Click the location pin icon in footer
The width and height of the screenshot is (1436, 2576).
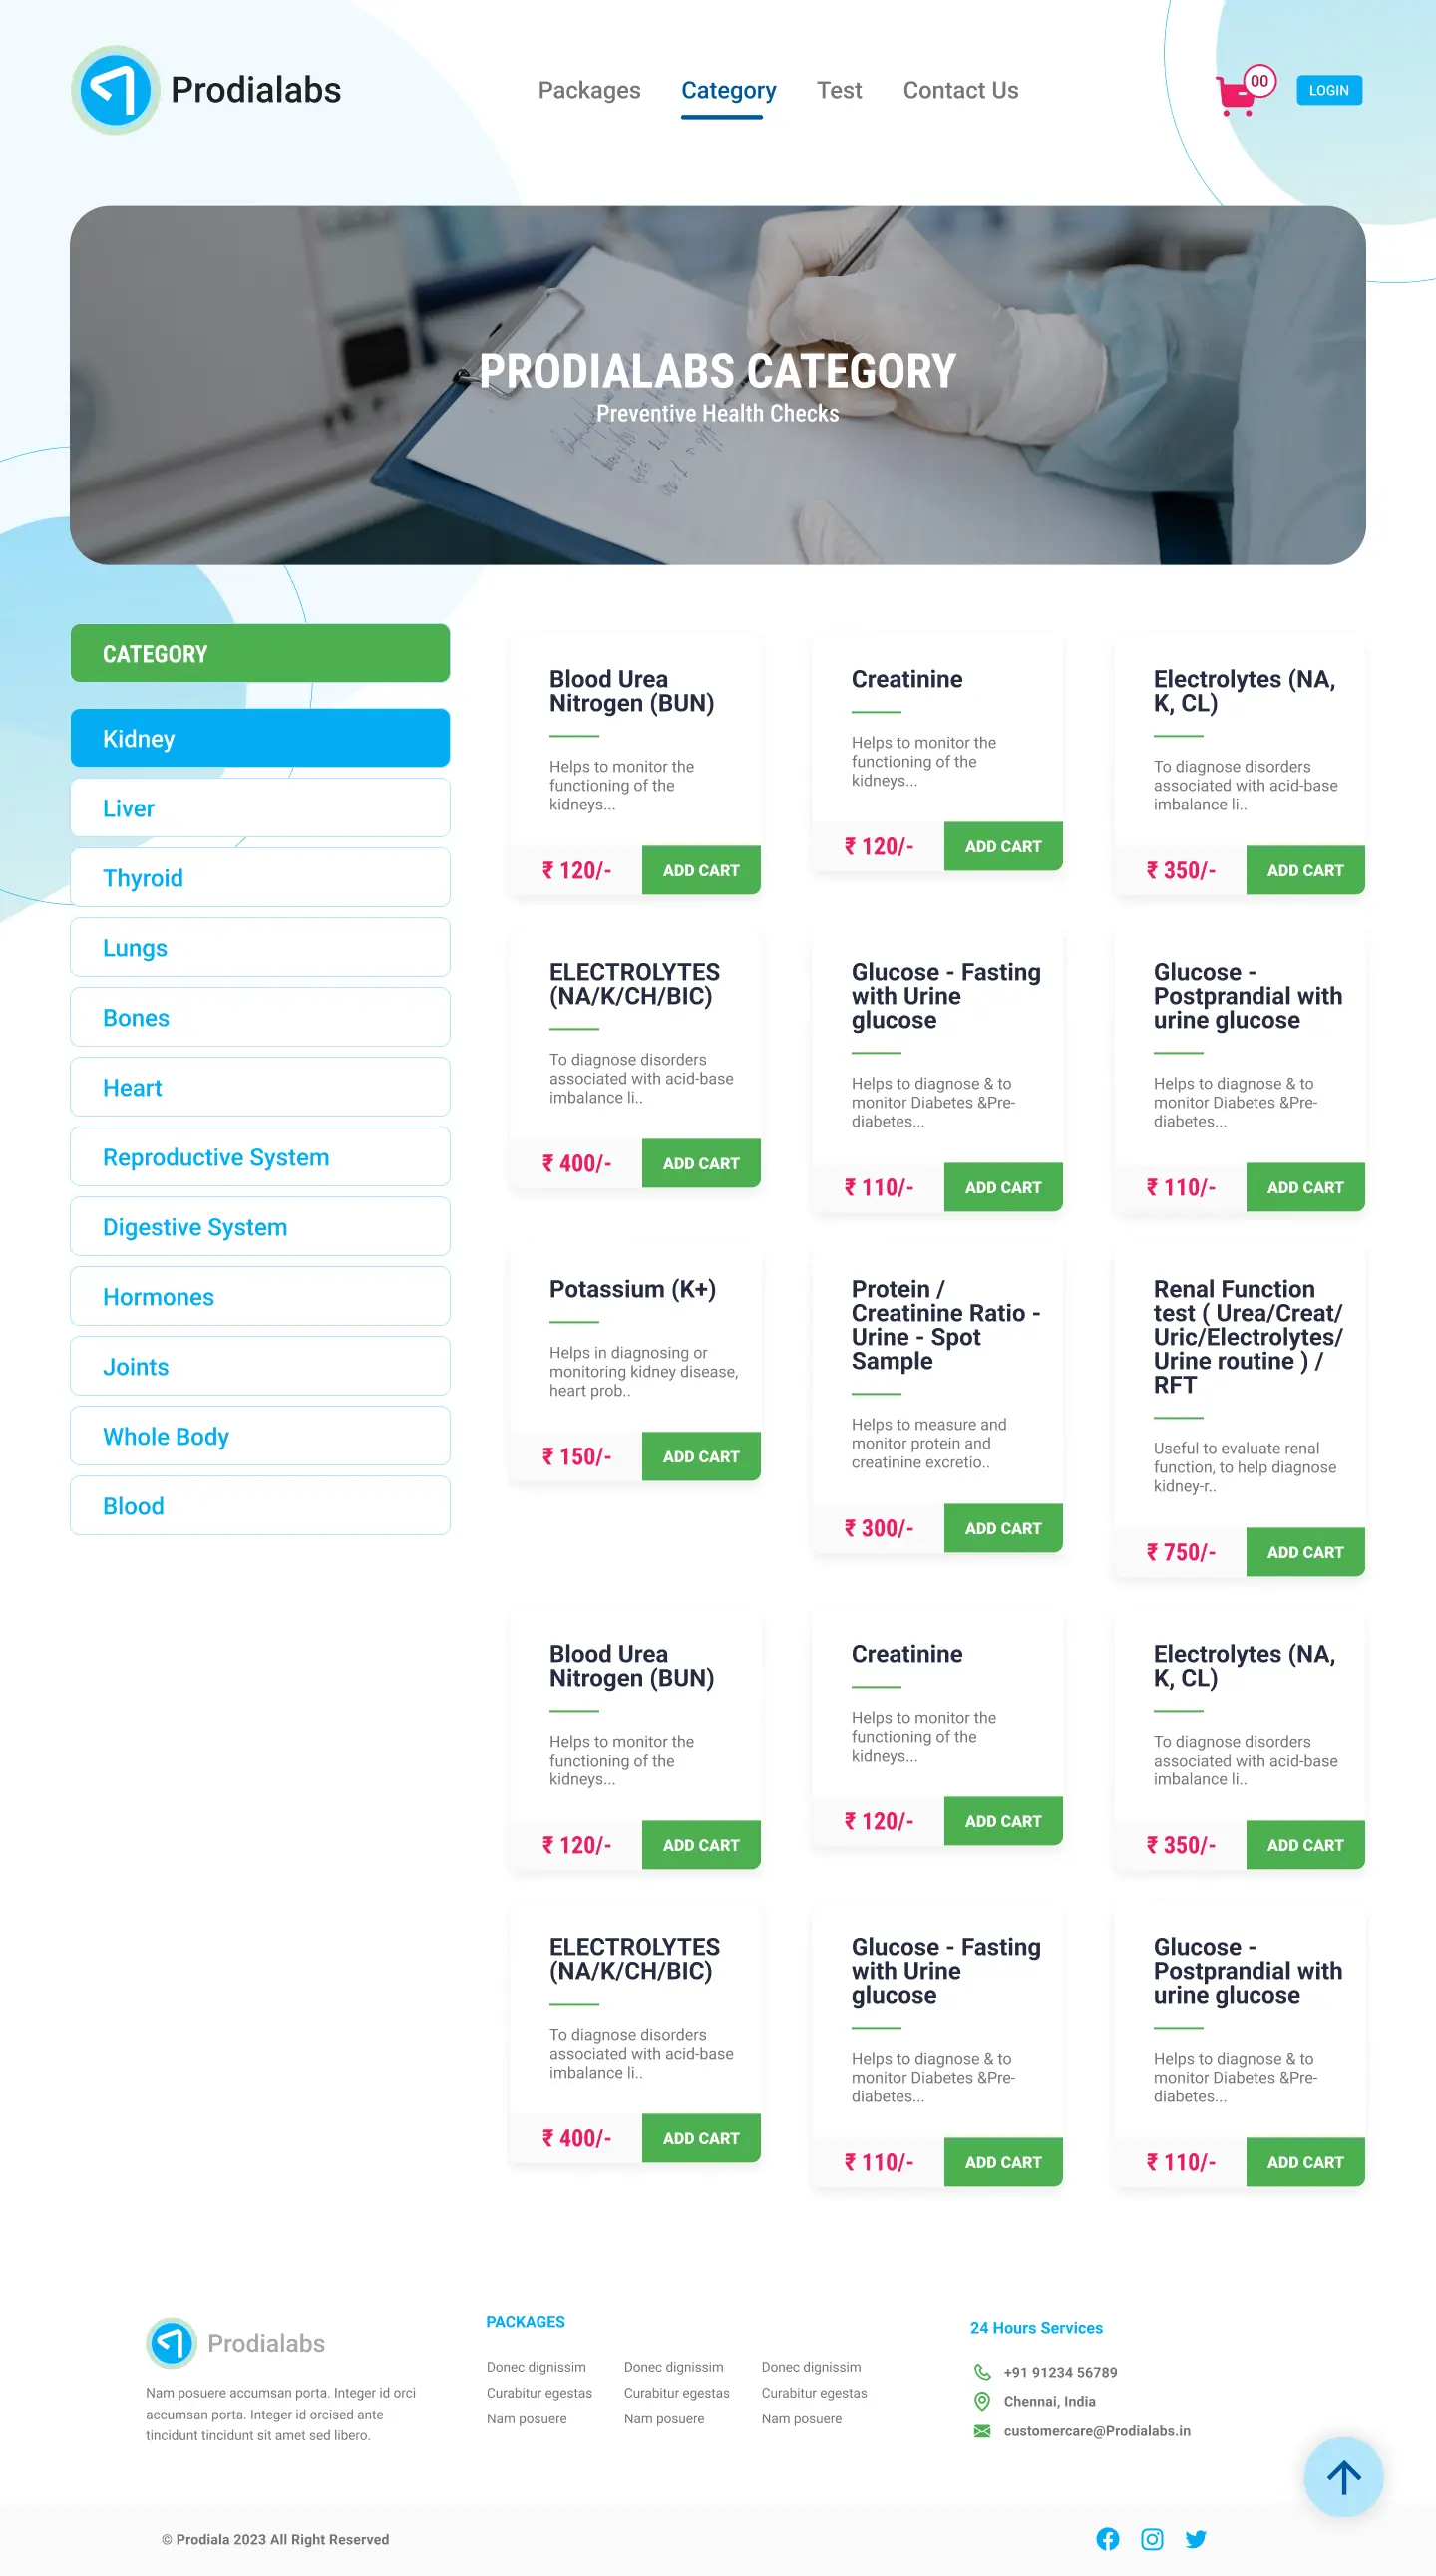(982, 2400)
